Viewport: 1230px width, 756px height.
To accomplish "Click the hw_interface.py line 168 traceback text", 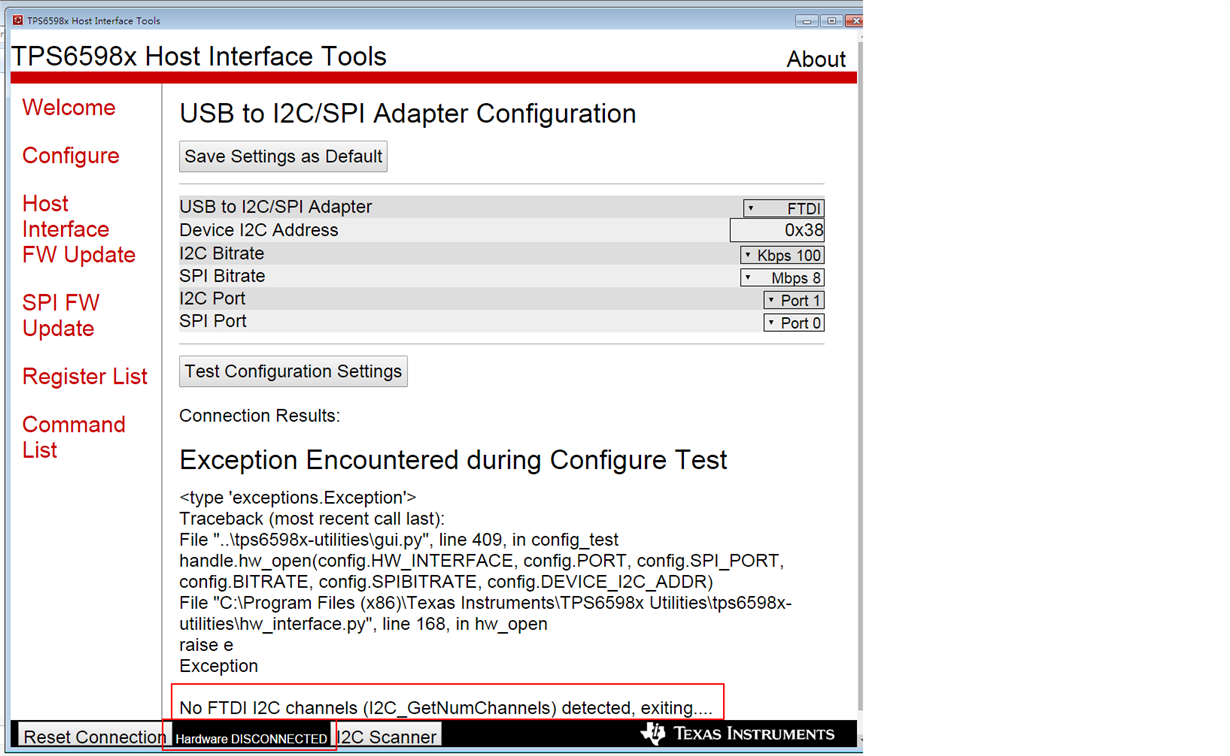I will 485,613.
